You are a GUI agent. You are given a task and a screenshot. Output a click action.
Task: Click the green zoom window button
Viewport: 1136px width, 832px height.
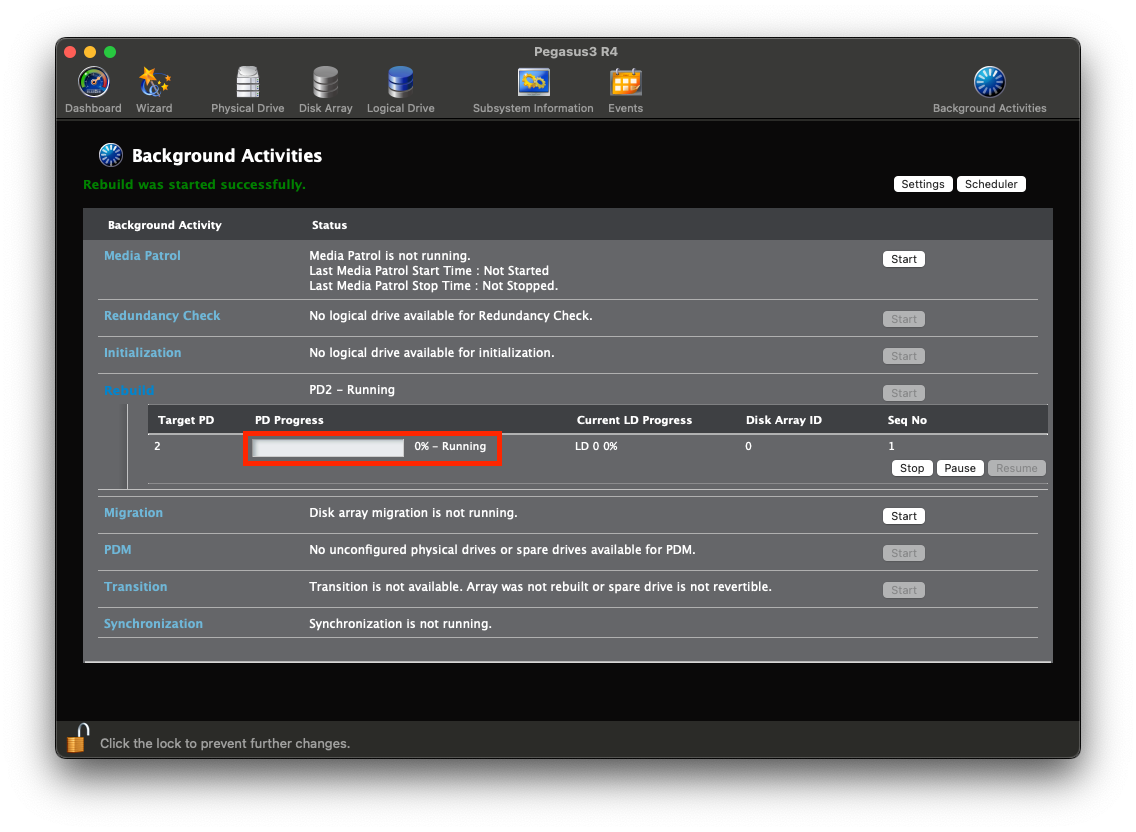pos(110,51)
